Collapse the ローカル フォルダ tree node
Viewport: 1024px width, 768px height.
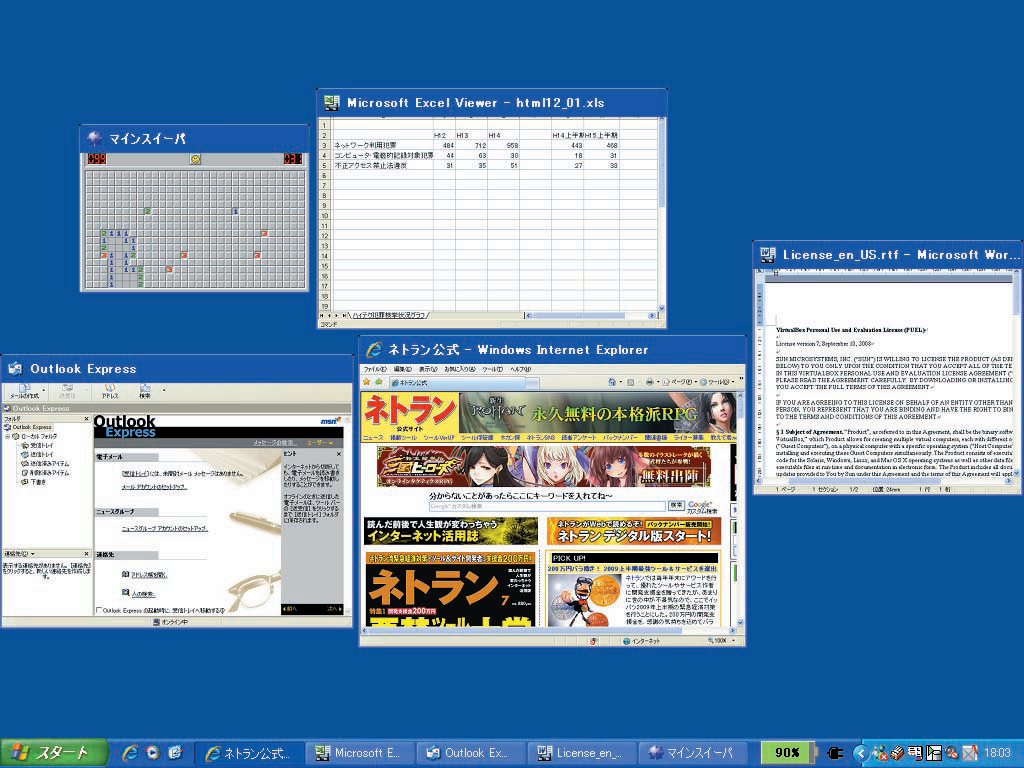pyautogui.click(x=8, y=436)
